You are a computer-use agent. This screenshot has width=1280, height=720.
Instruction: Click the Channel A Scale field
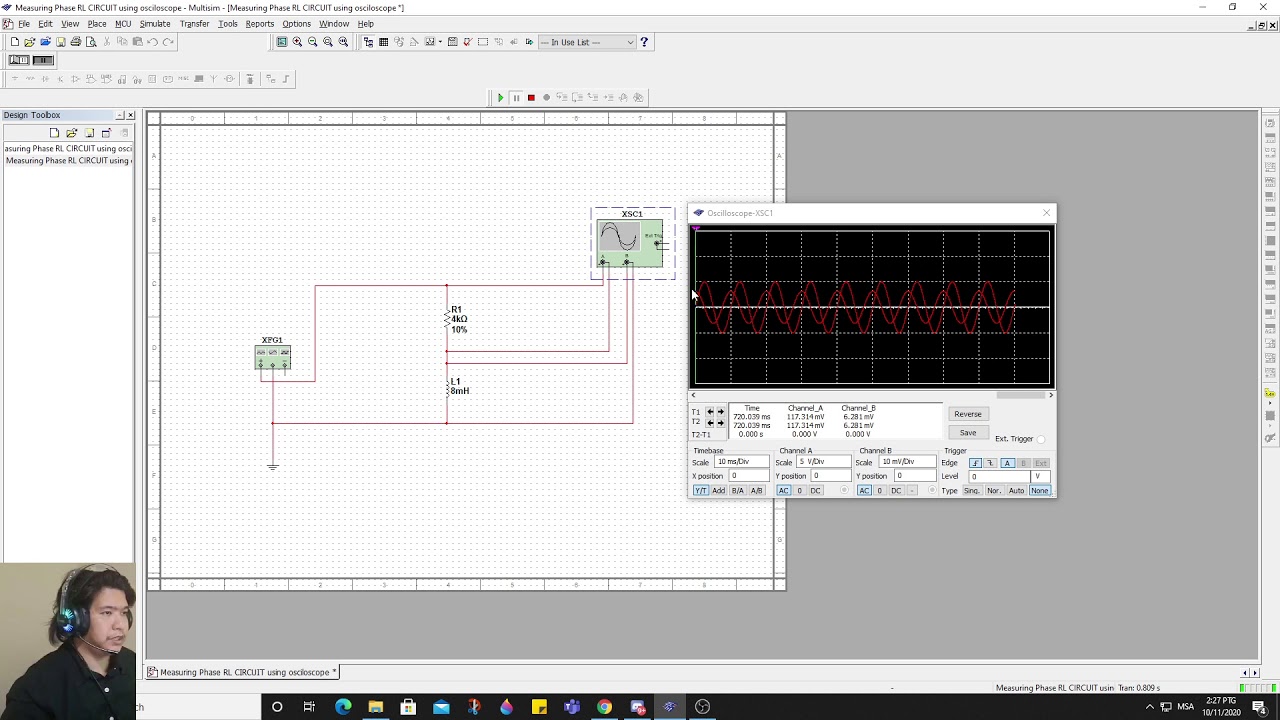(824, 462)
